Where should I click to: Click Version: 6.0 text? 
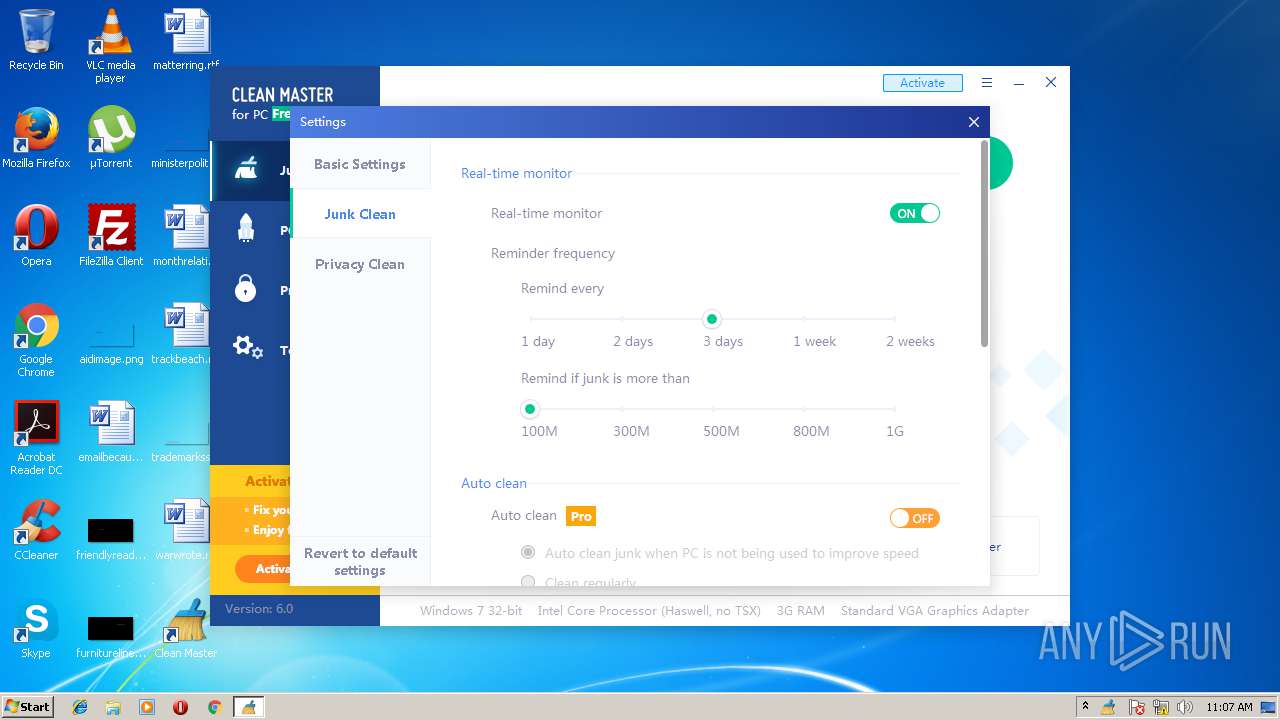click(259, 608)
